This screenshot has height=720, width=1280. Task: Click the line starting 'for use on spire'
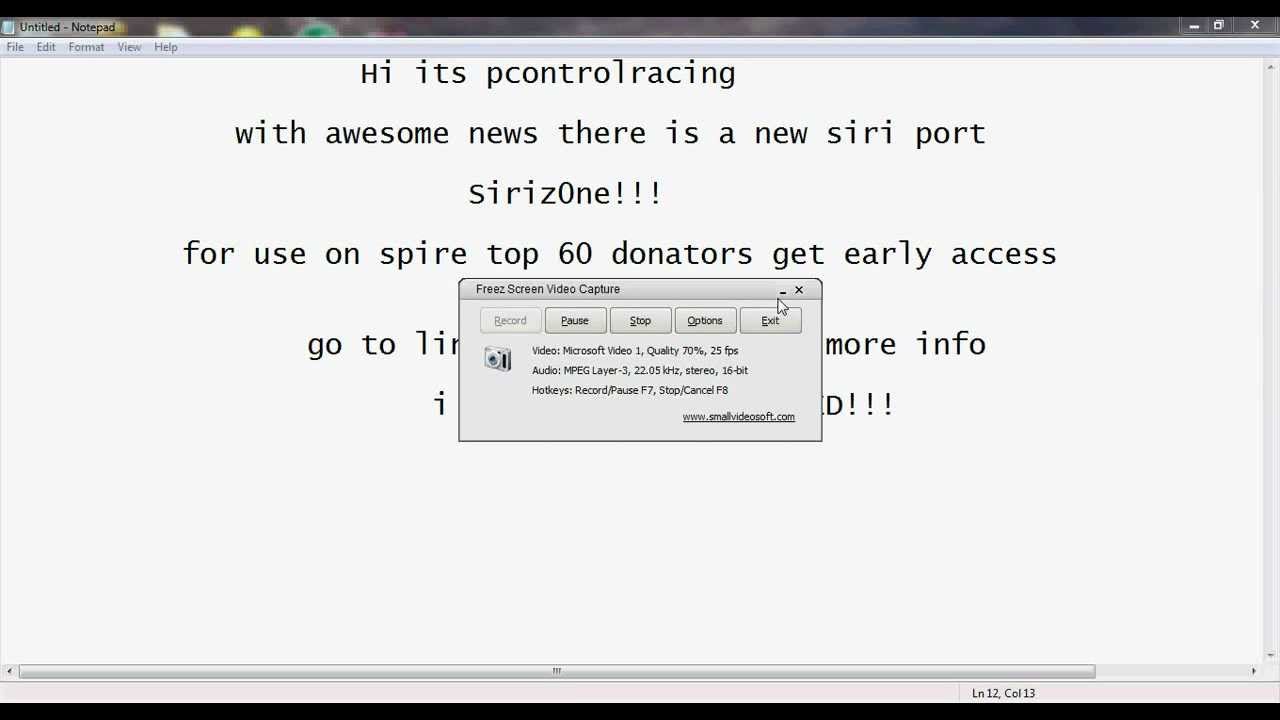pos(620,254)
